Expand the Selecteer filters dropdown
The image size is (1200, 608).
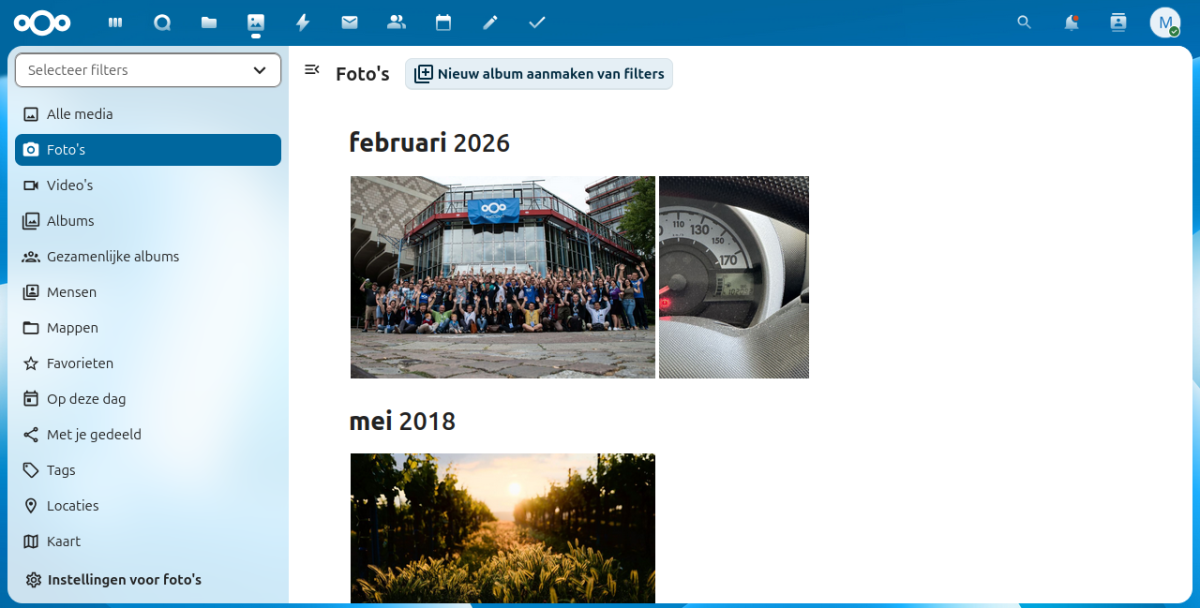click(x=148, y=70)
